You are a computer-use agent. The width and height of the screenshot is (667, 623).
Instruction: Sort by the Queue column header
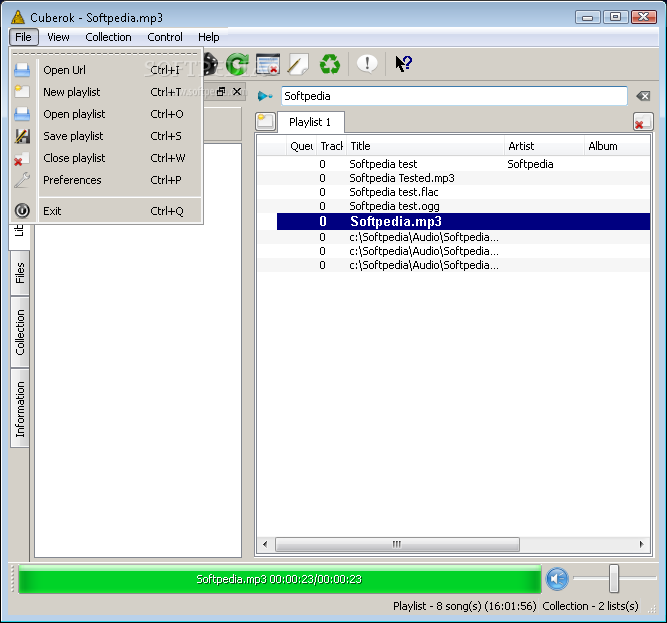click(302, 146)
